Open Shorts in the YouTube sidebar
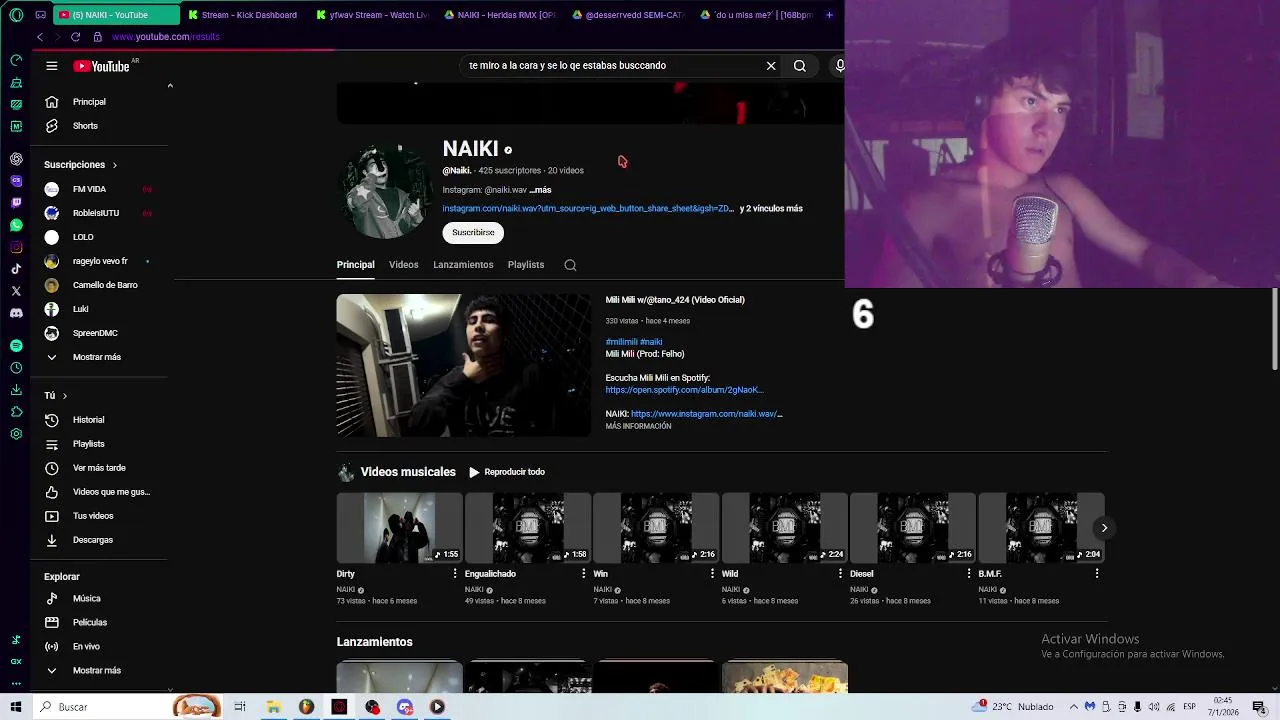Screen dimensions: 1280x720 pyautogui.click(x=85, y=126)
